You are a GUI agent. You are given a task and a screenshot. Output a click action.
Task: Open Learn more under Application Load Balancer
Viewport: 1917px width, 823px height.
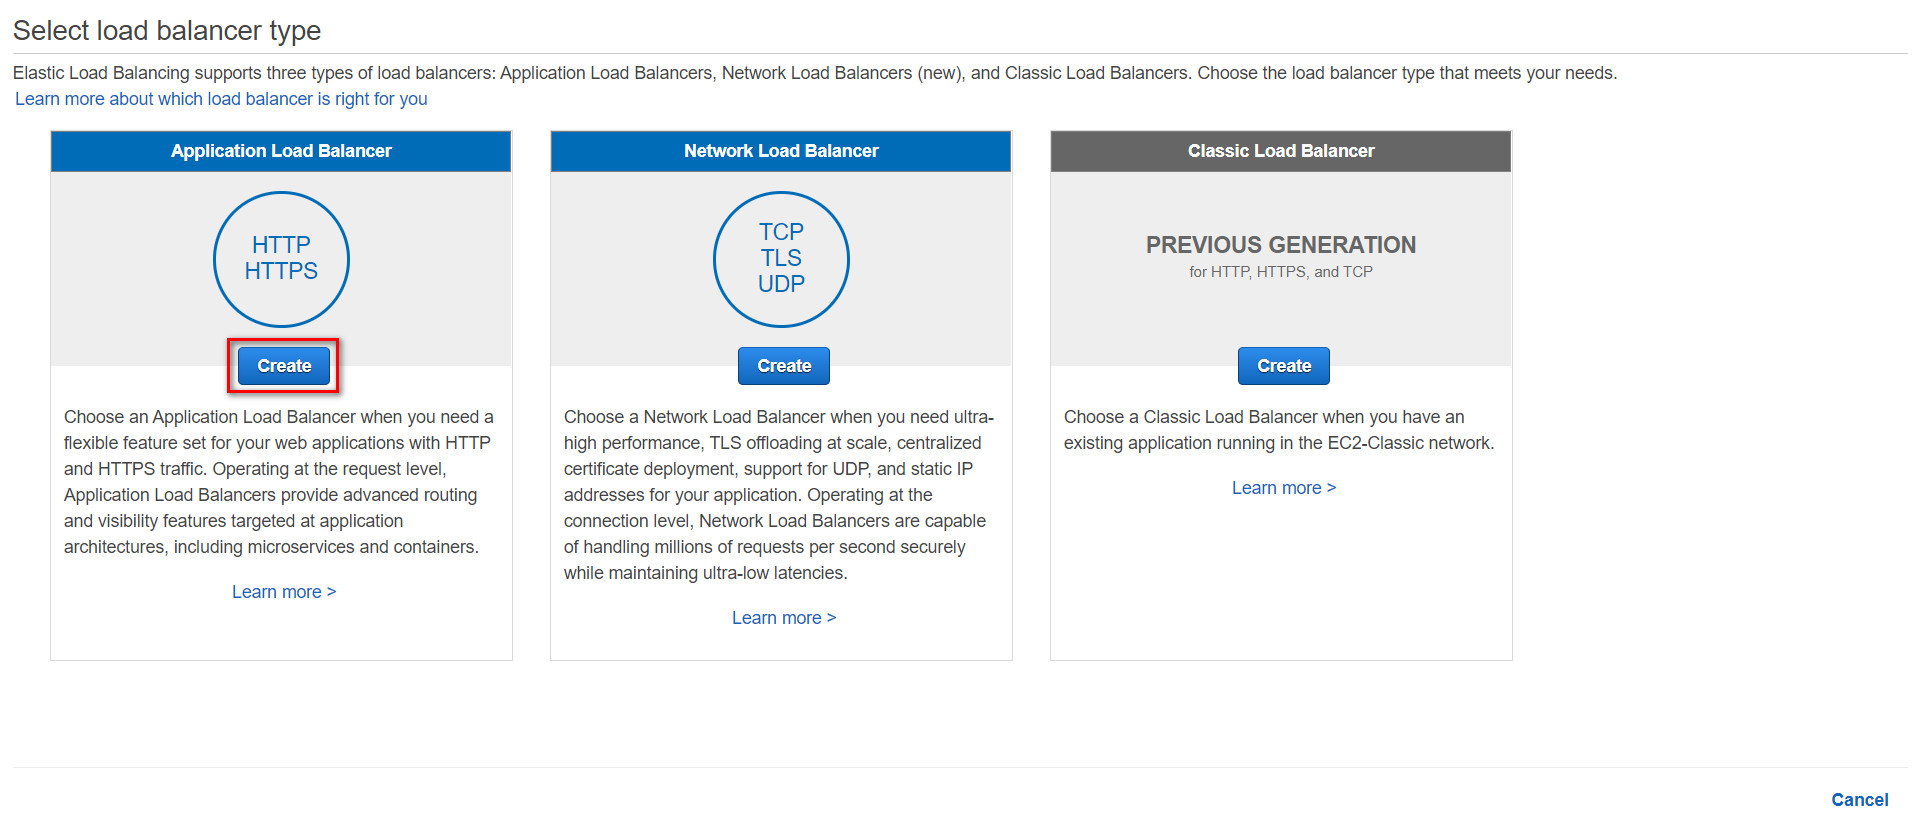pos(284,592)
